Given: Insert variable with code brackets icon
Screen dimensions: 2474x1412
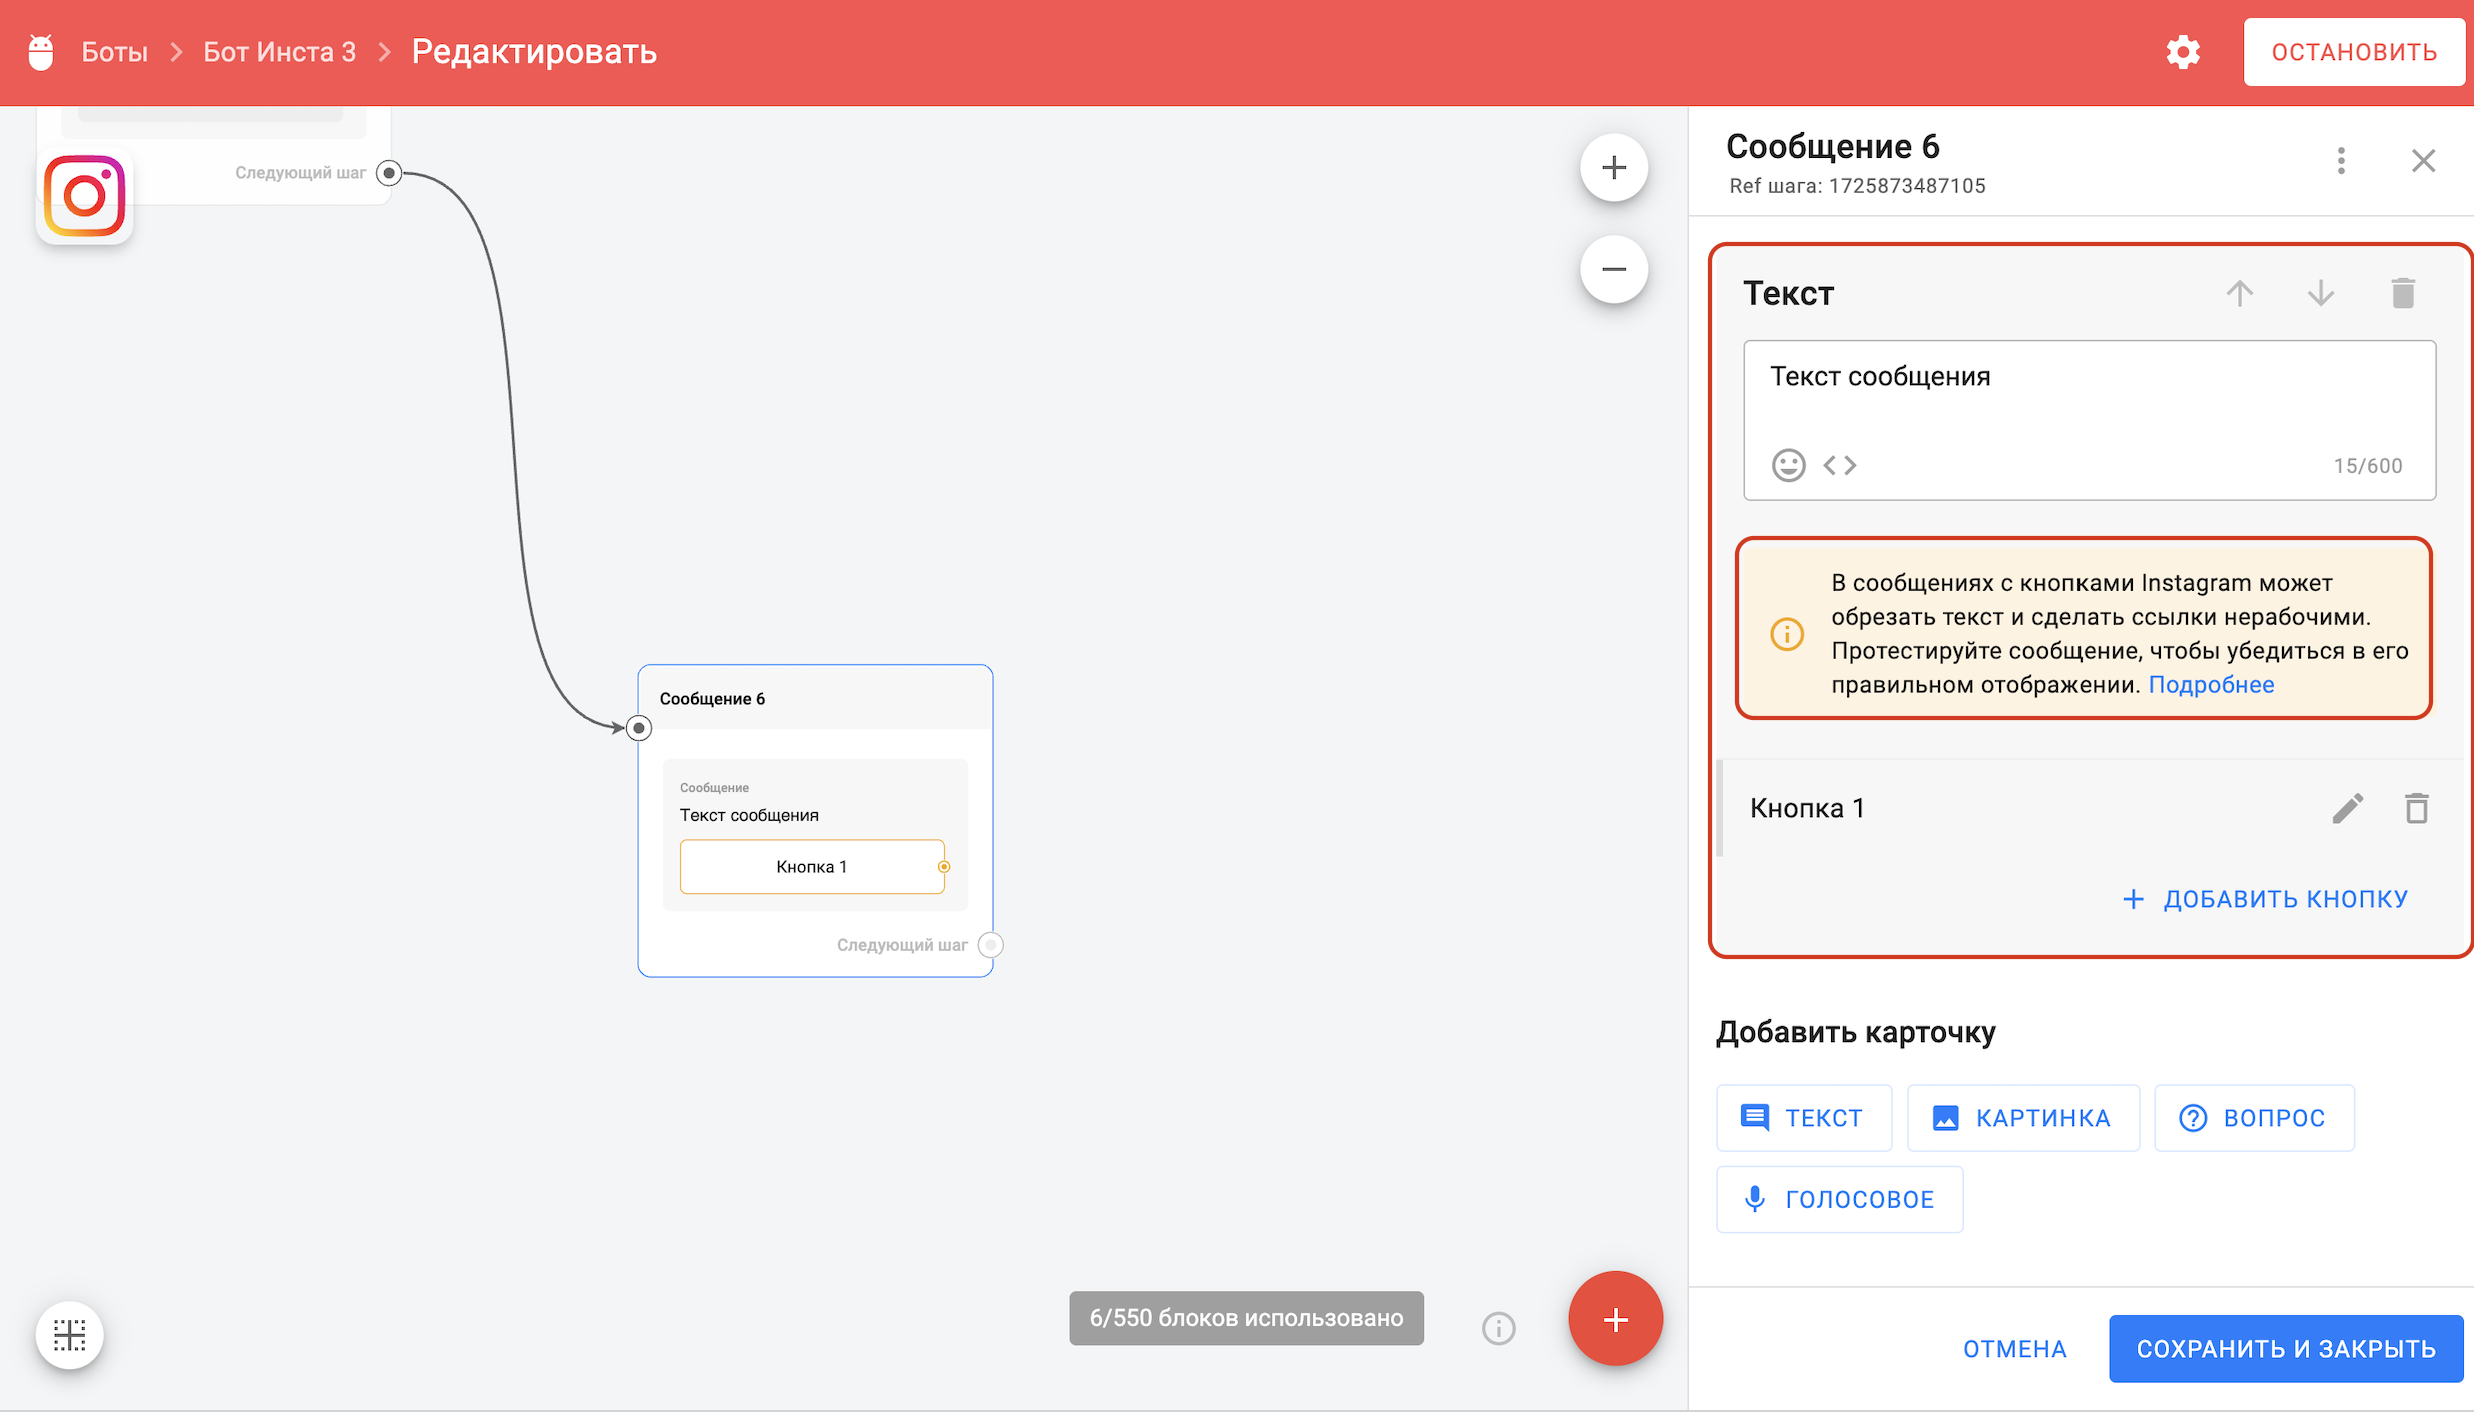Looking at the screenshot, I should click(x=1839, y=465).
